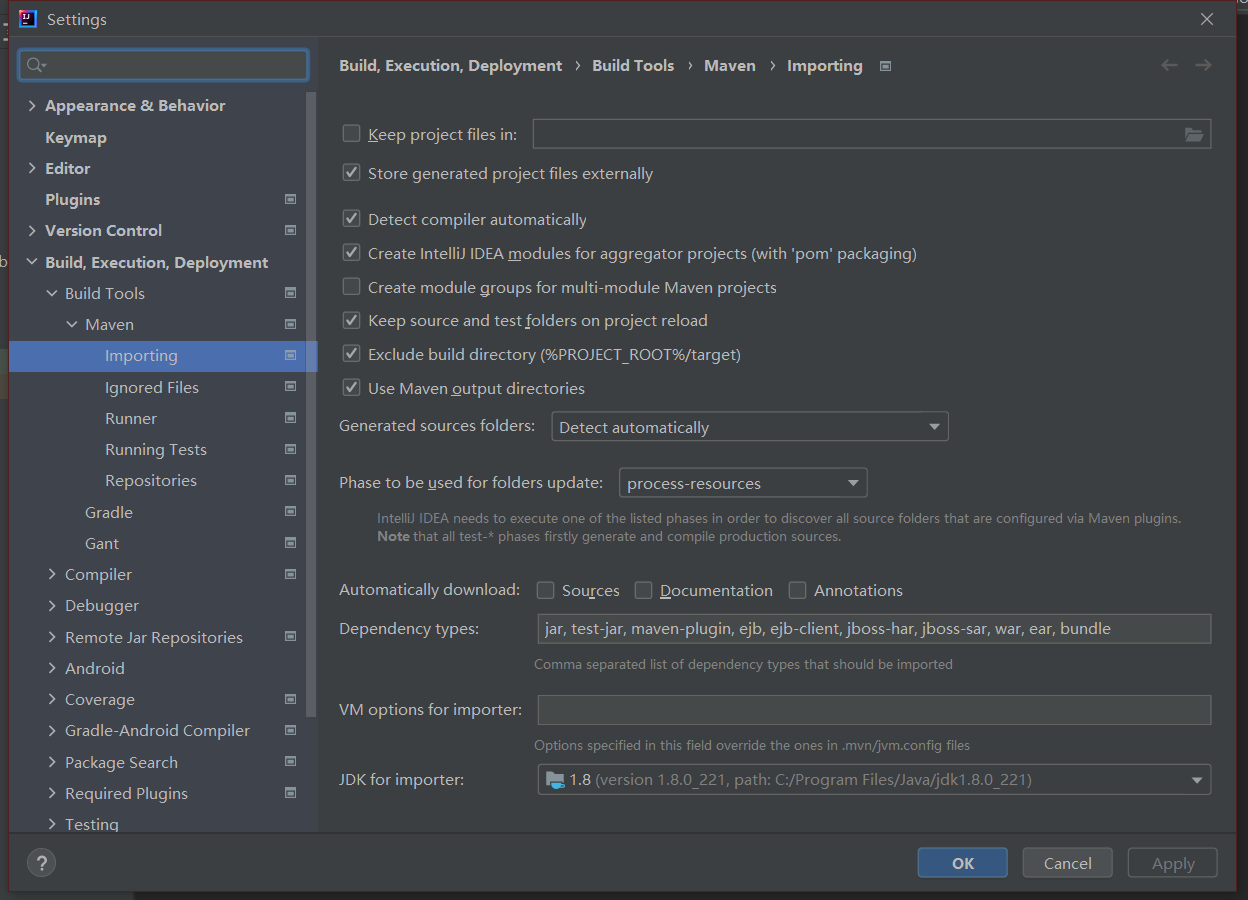Screen dimensions: 1248x900
Task: Click Build, Execution, Deployment breadcrumb
Action: click(x=451, y=65)
